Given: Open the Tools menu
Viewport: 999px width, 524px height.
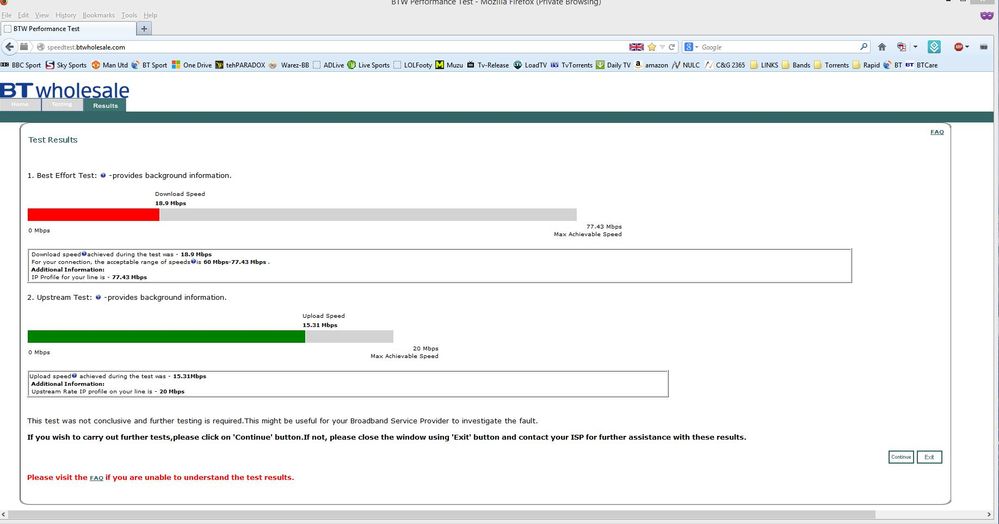Looking at the screenshot, I should click(129, 15).
